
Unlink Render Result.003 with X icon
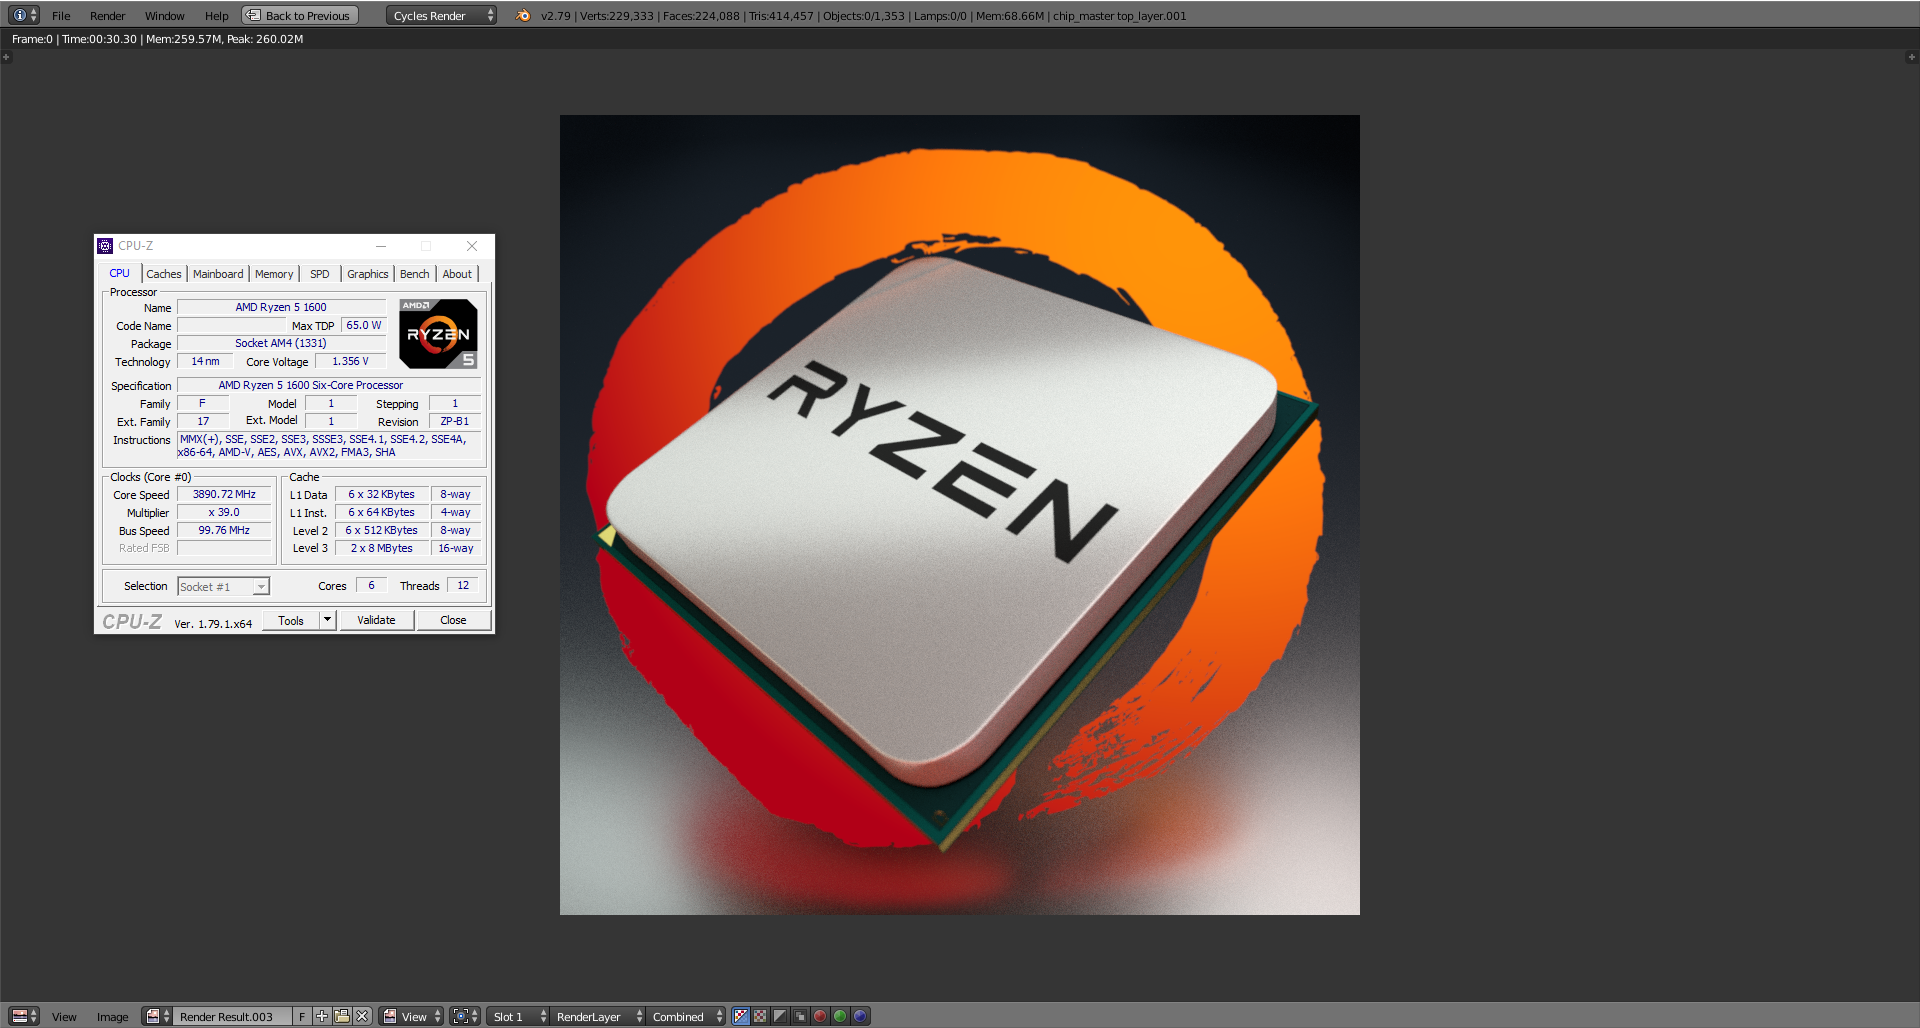(x=362, y=1016)
